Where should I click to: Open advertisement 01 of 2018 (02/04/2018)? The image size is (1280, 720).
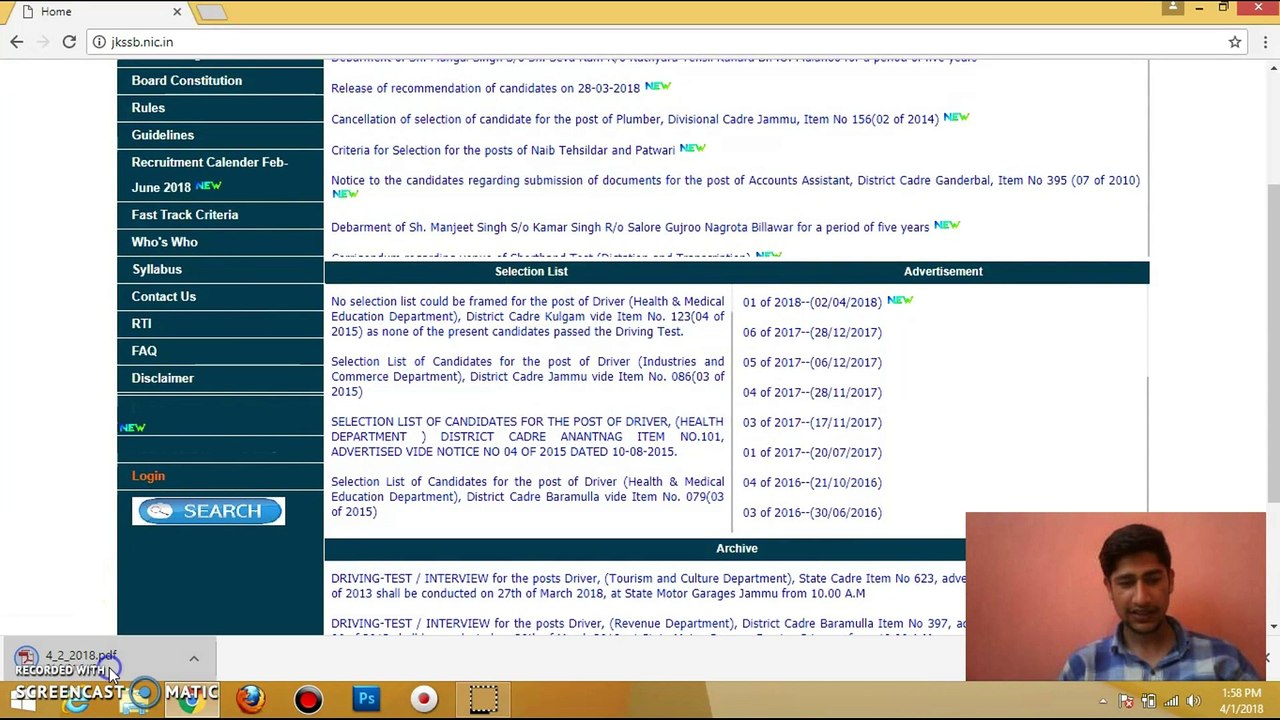tap(812, 302)
